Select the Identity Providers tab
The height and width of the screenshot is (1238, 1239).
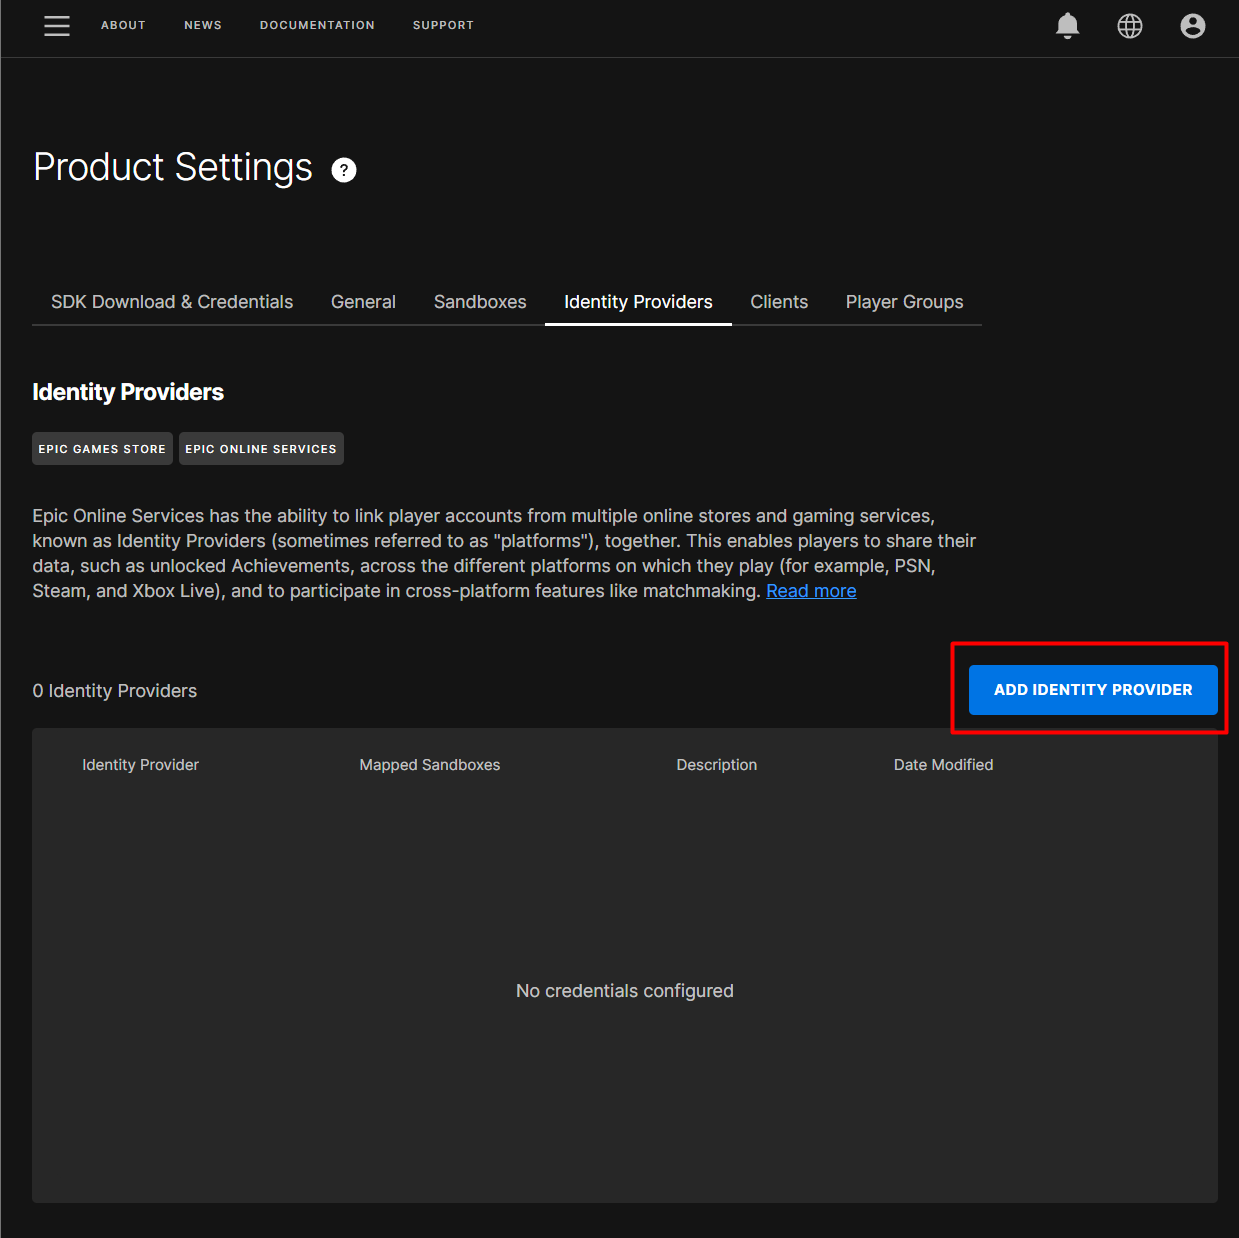638,302
